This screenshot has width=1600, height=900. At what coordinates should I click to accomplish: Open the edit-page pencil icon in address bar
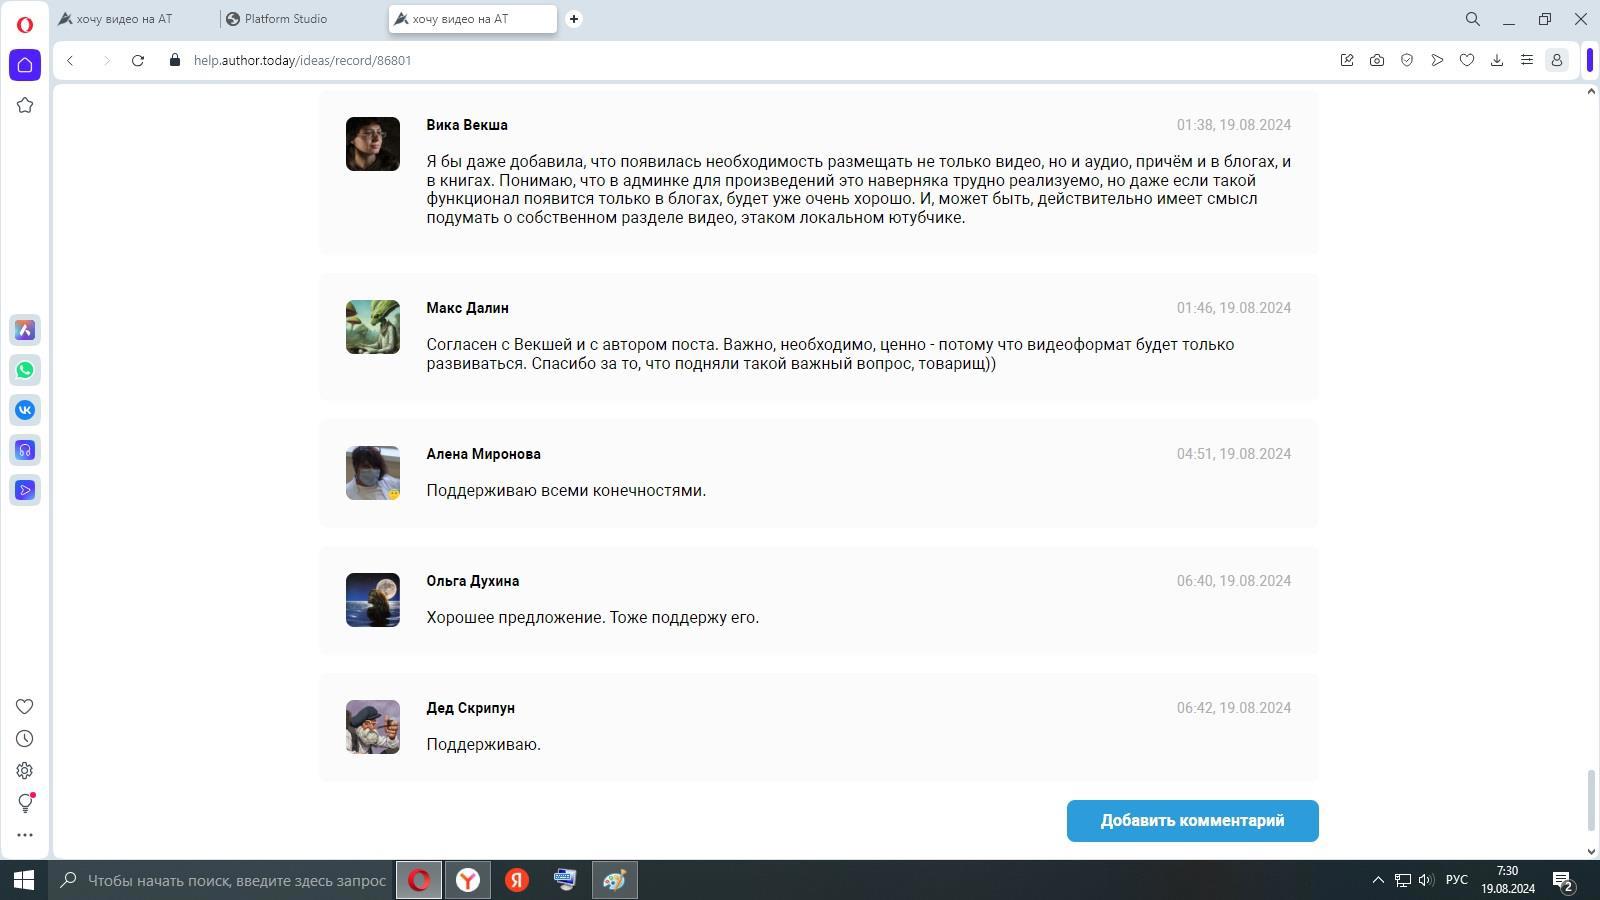click(1347, 60)
